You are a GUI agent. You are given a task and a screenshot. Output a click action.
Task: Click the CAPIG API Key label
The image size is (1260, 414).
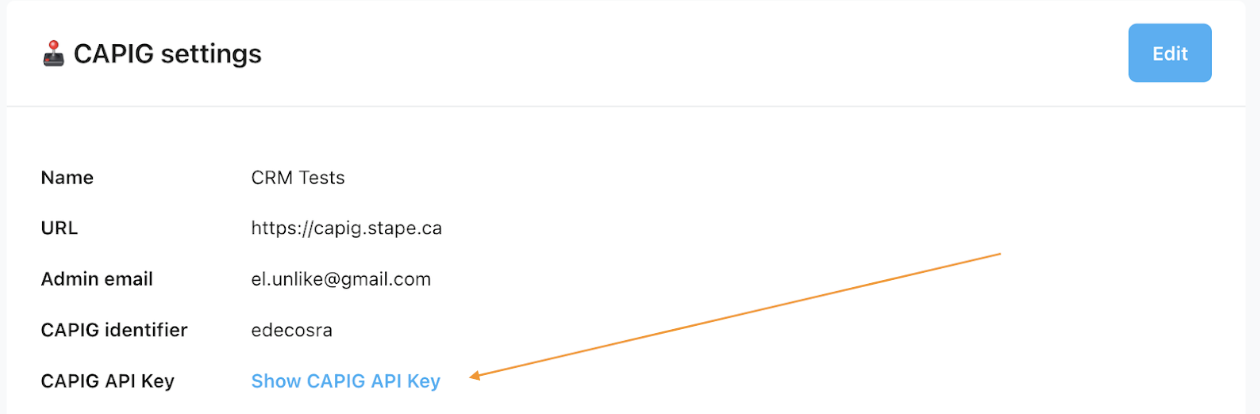pyautogui.click(x=108, y=381)
